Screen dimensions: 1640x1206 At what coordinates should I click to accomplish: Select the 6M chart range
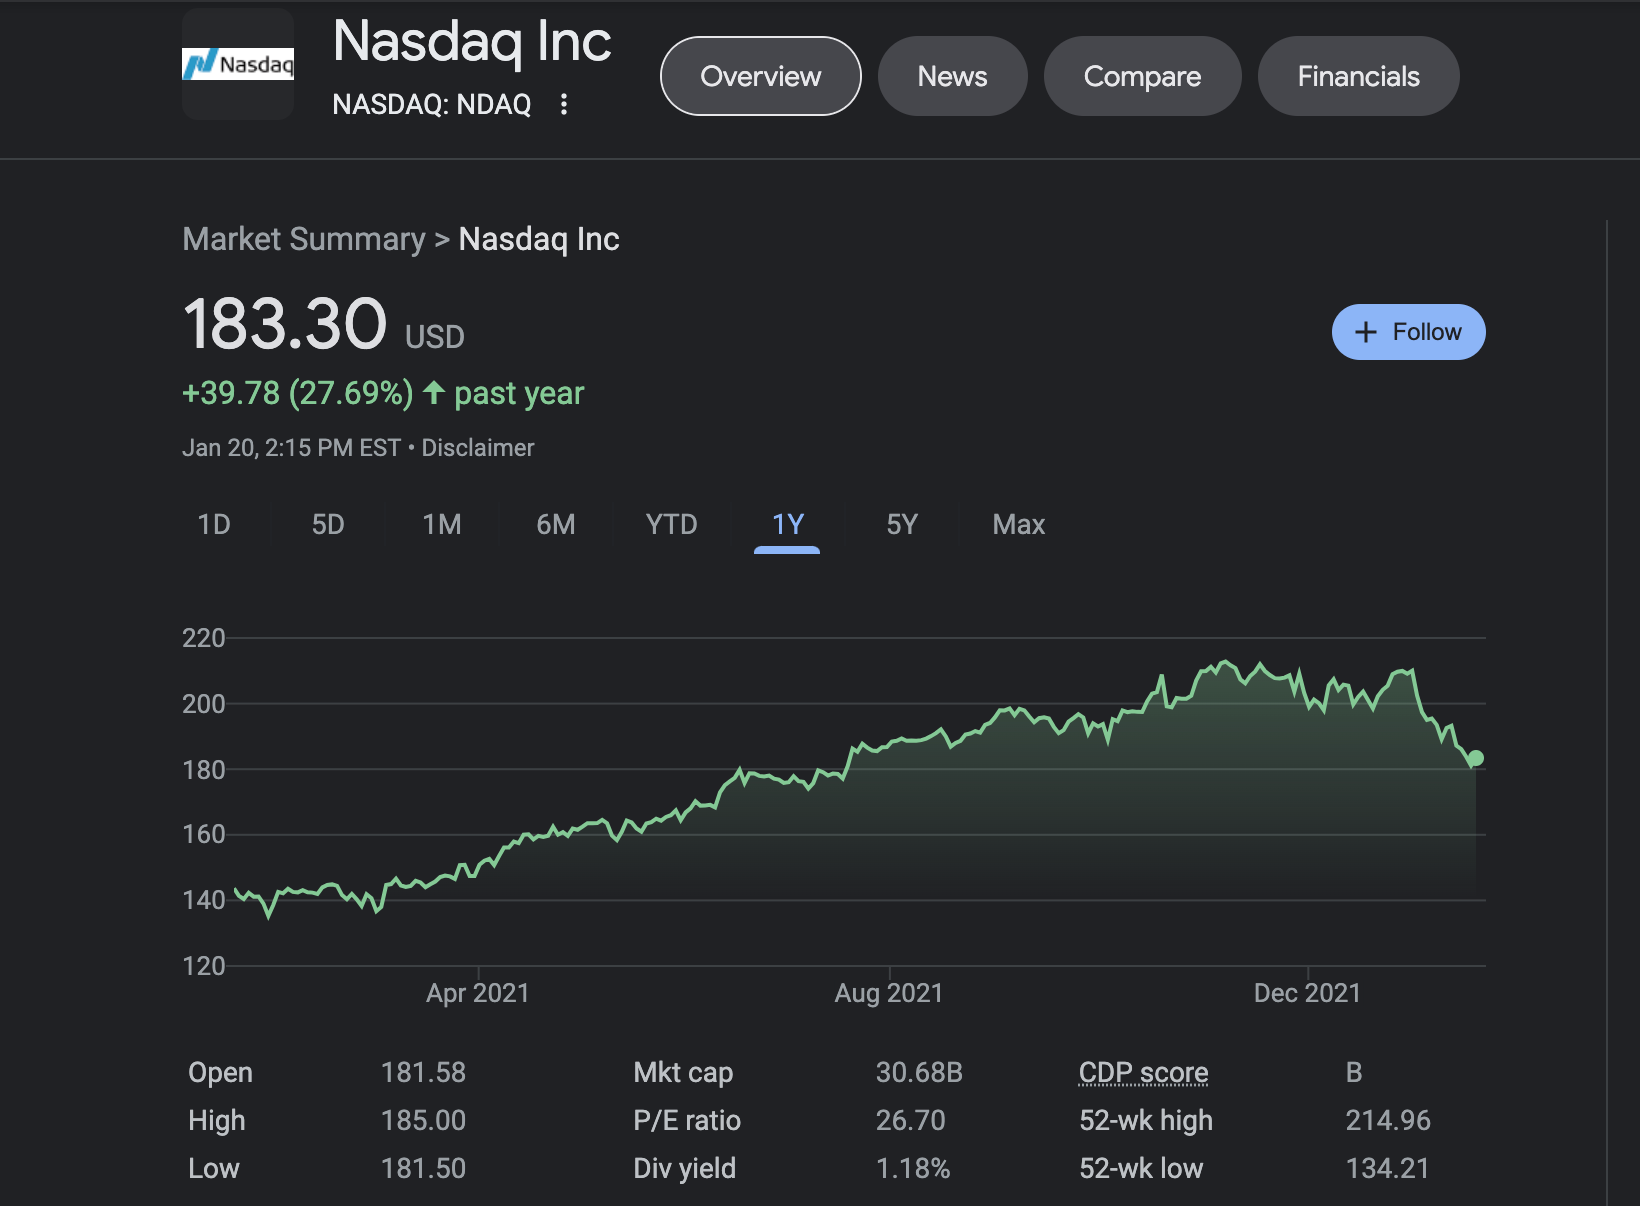pos(556,524)
